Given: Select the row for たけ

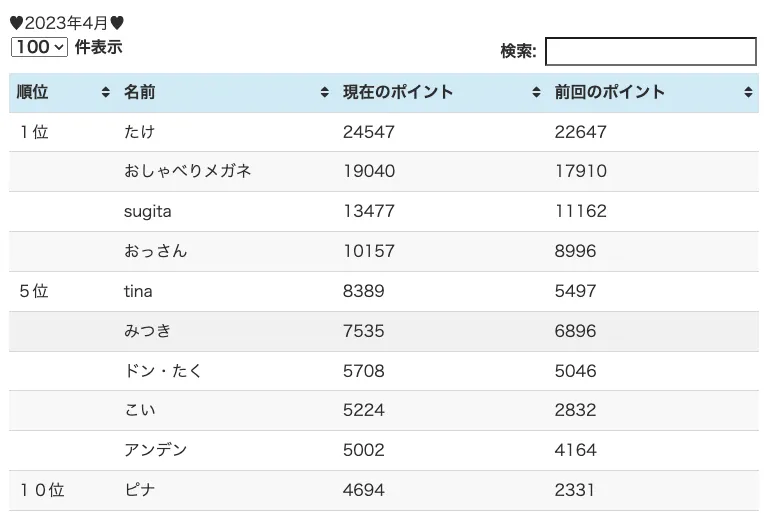Looking at the screenshot, I should tap(139, 132).
